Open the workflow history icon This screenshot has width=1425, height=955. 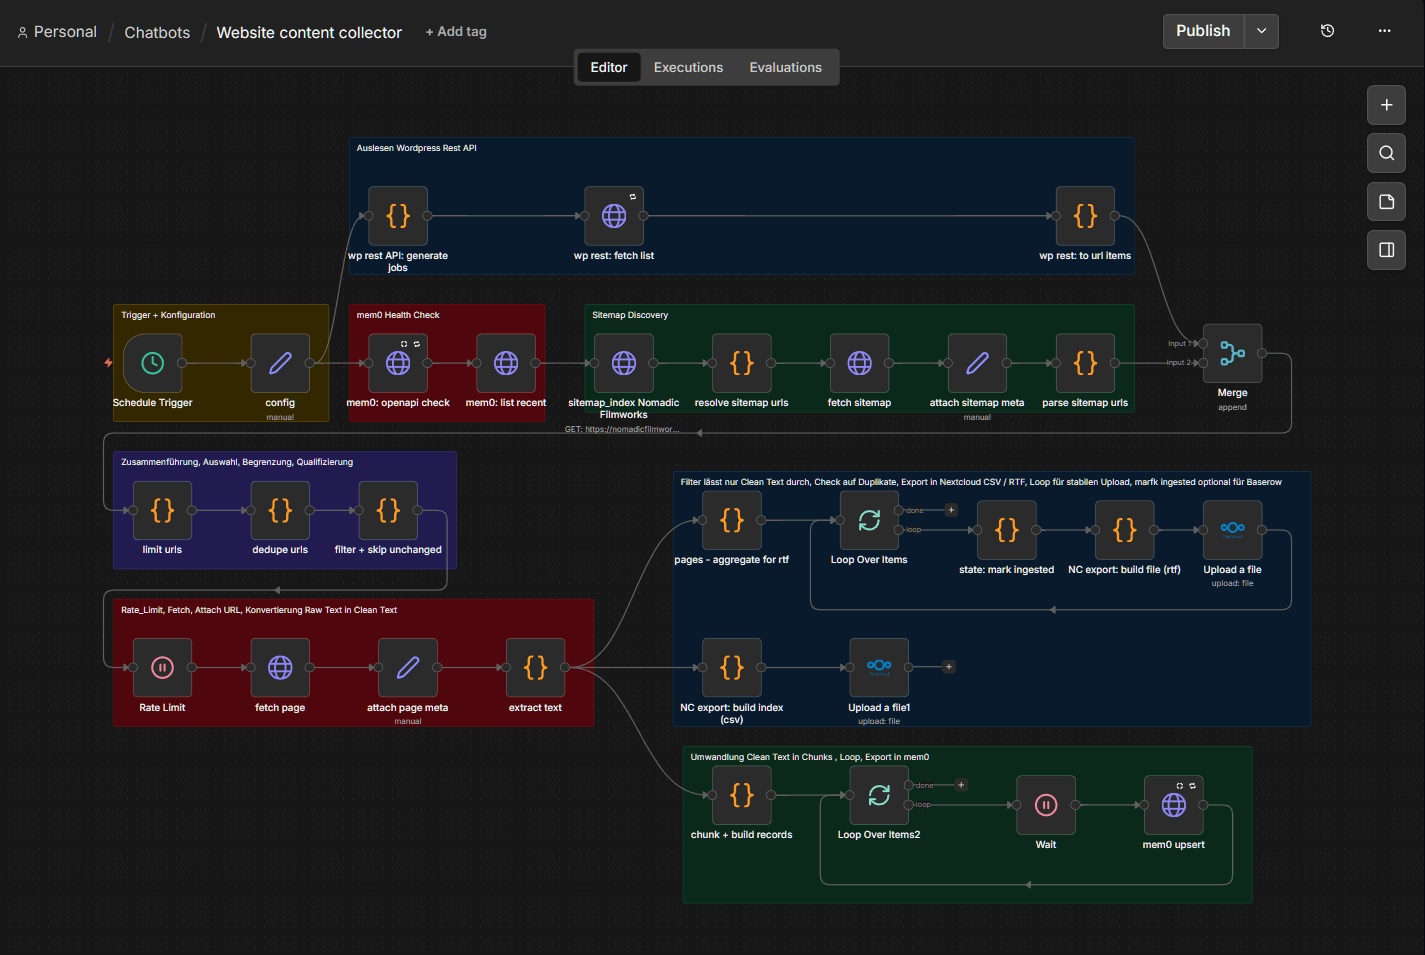(x=1327, y=31)
